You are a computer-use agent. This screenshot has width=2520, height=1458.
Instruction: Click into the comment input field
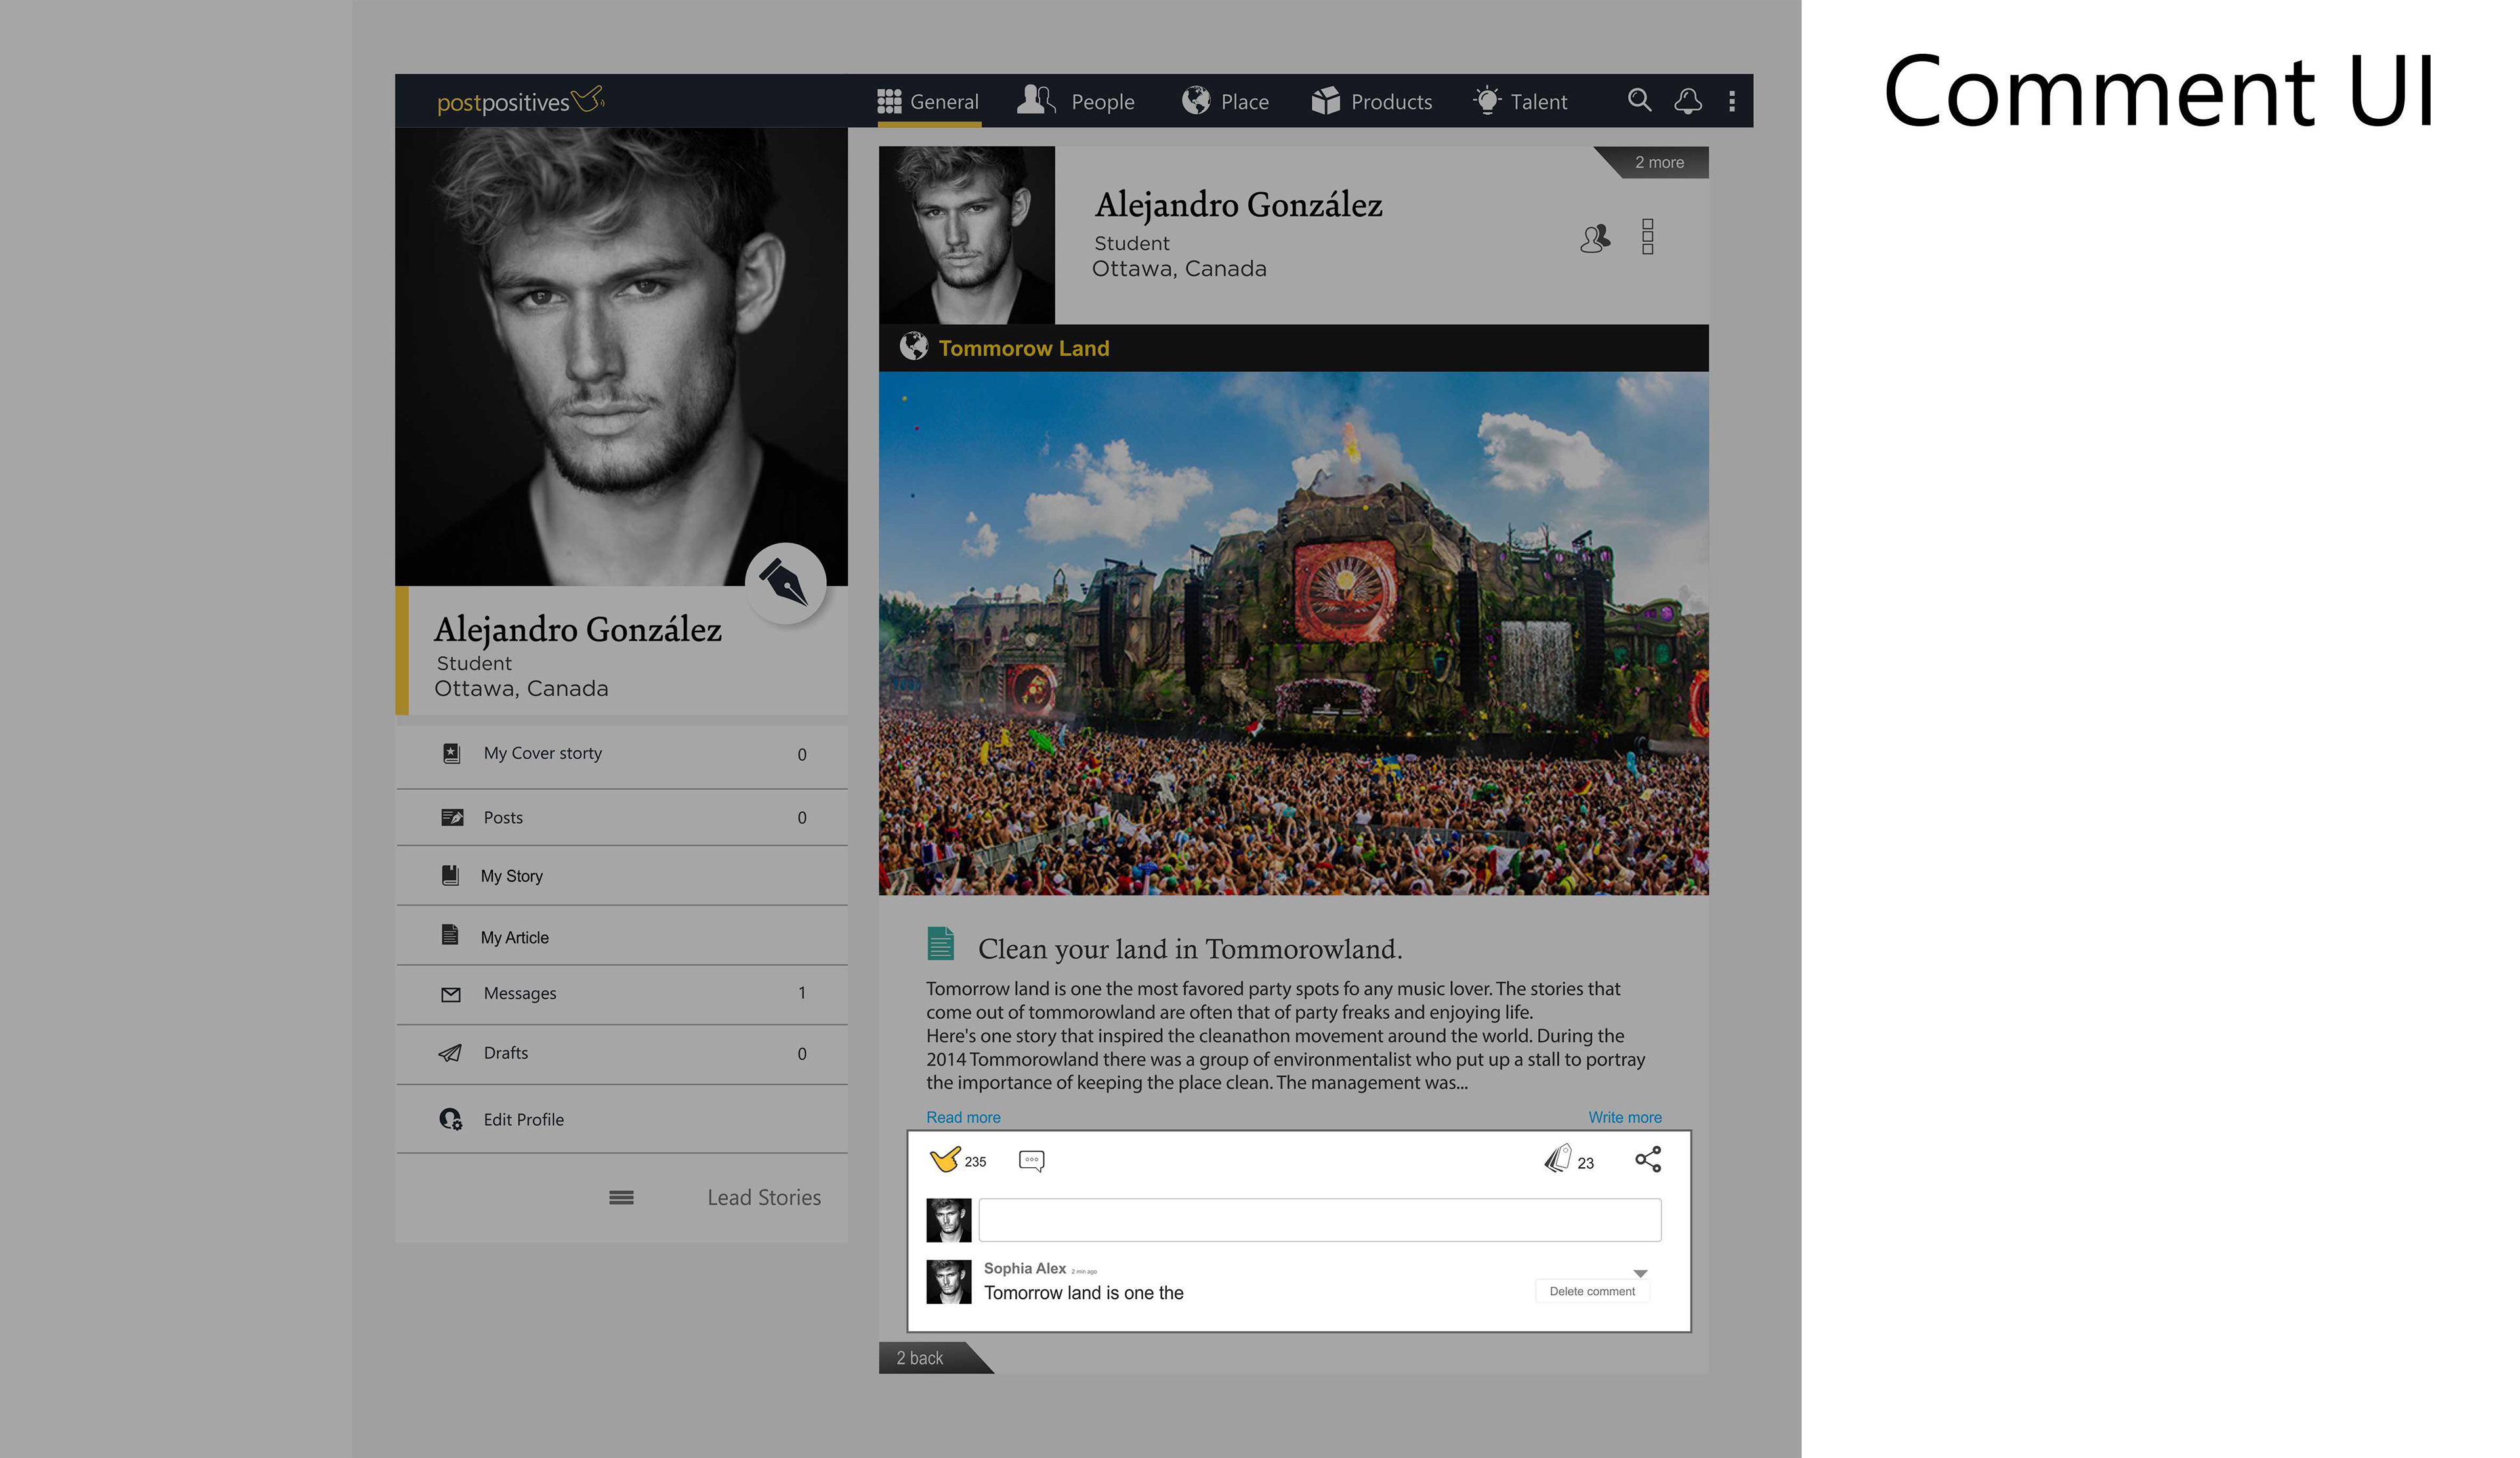[x=1320, y=1220]
